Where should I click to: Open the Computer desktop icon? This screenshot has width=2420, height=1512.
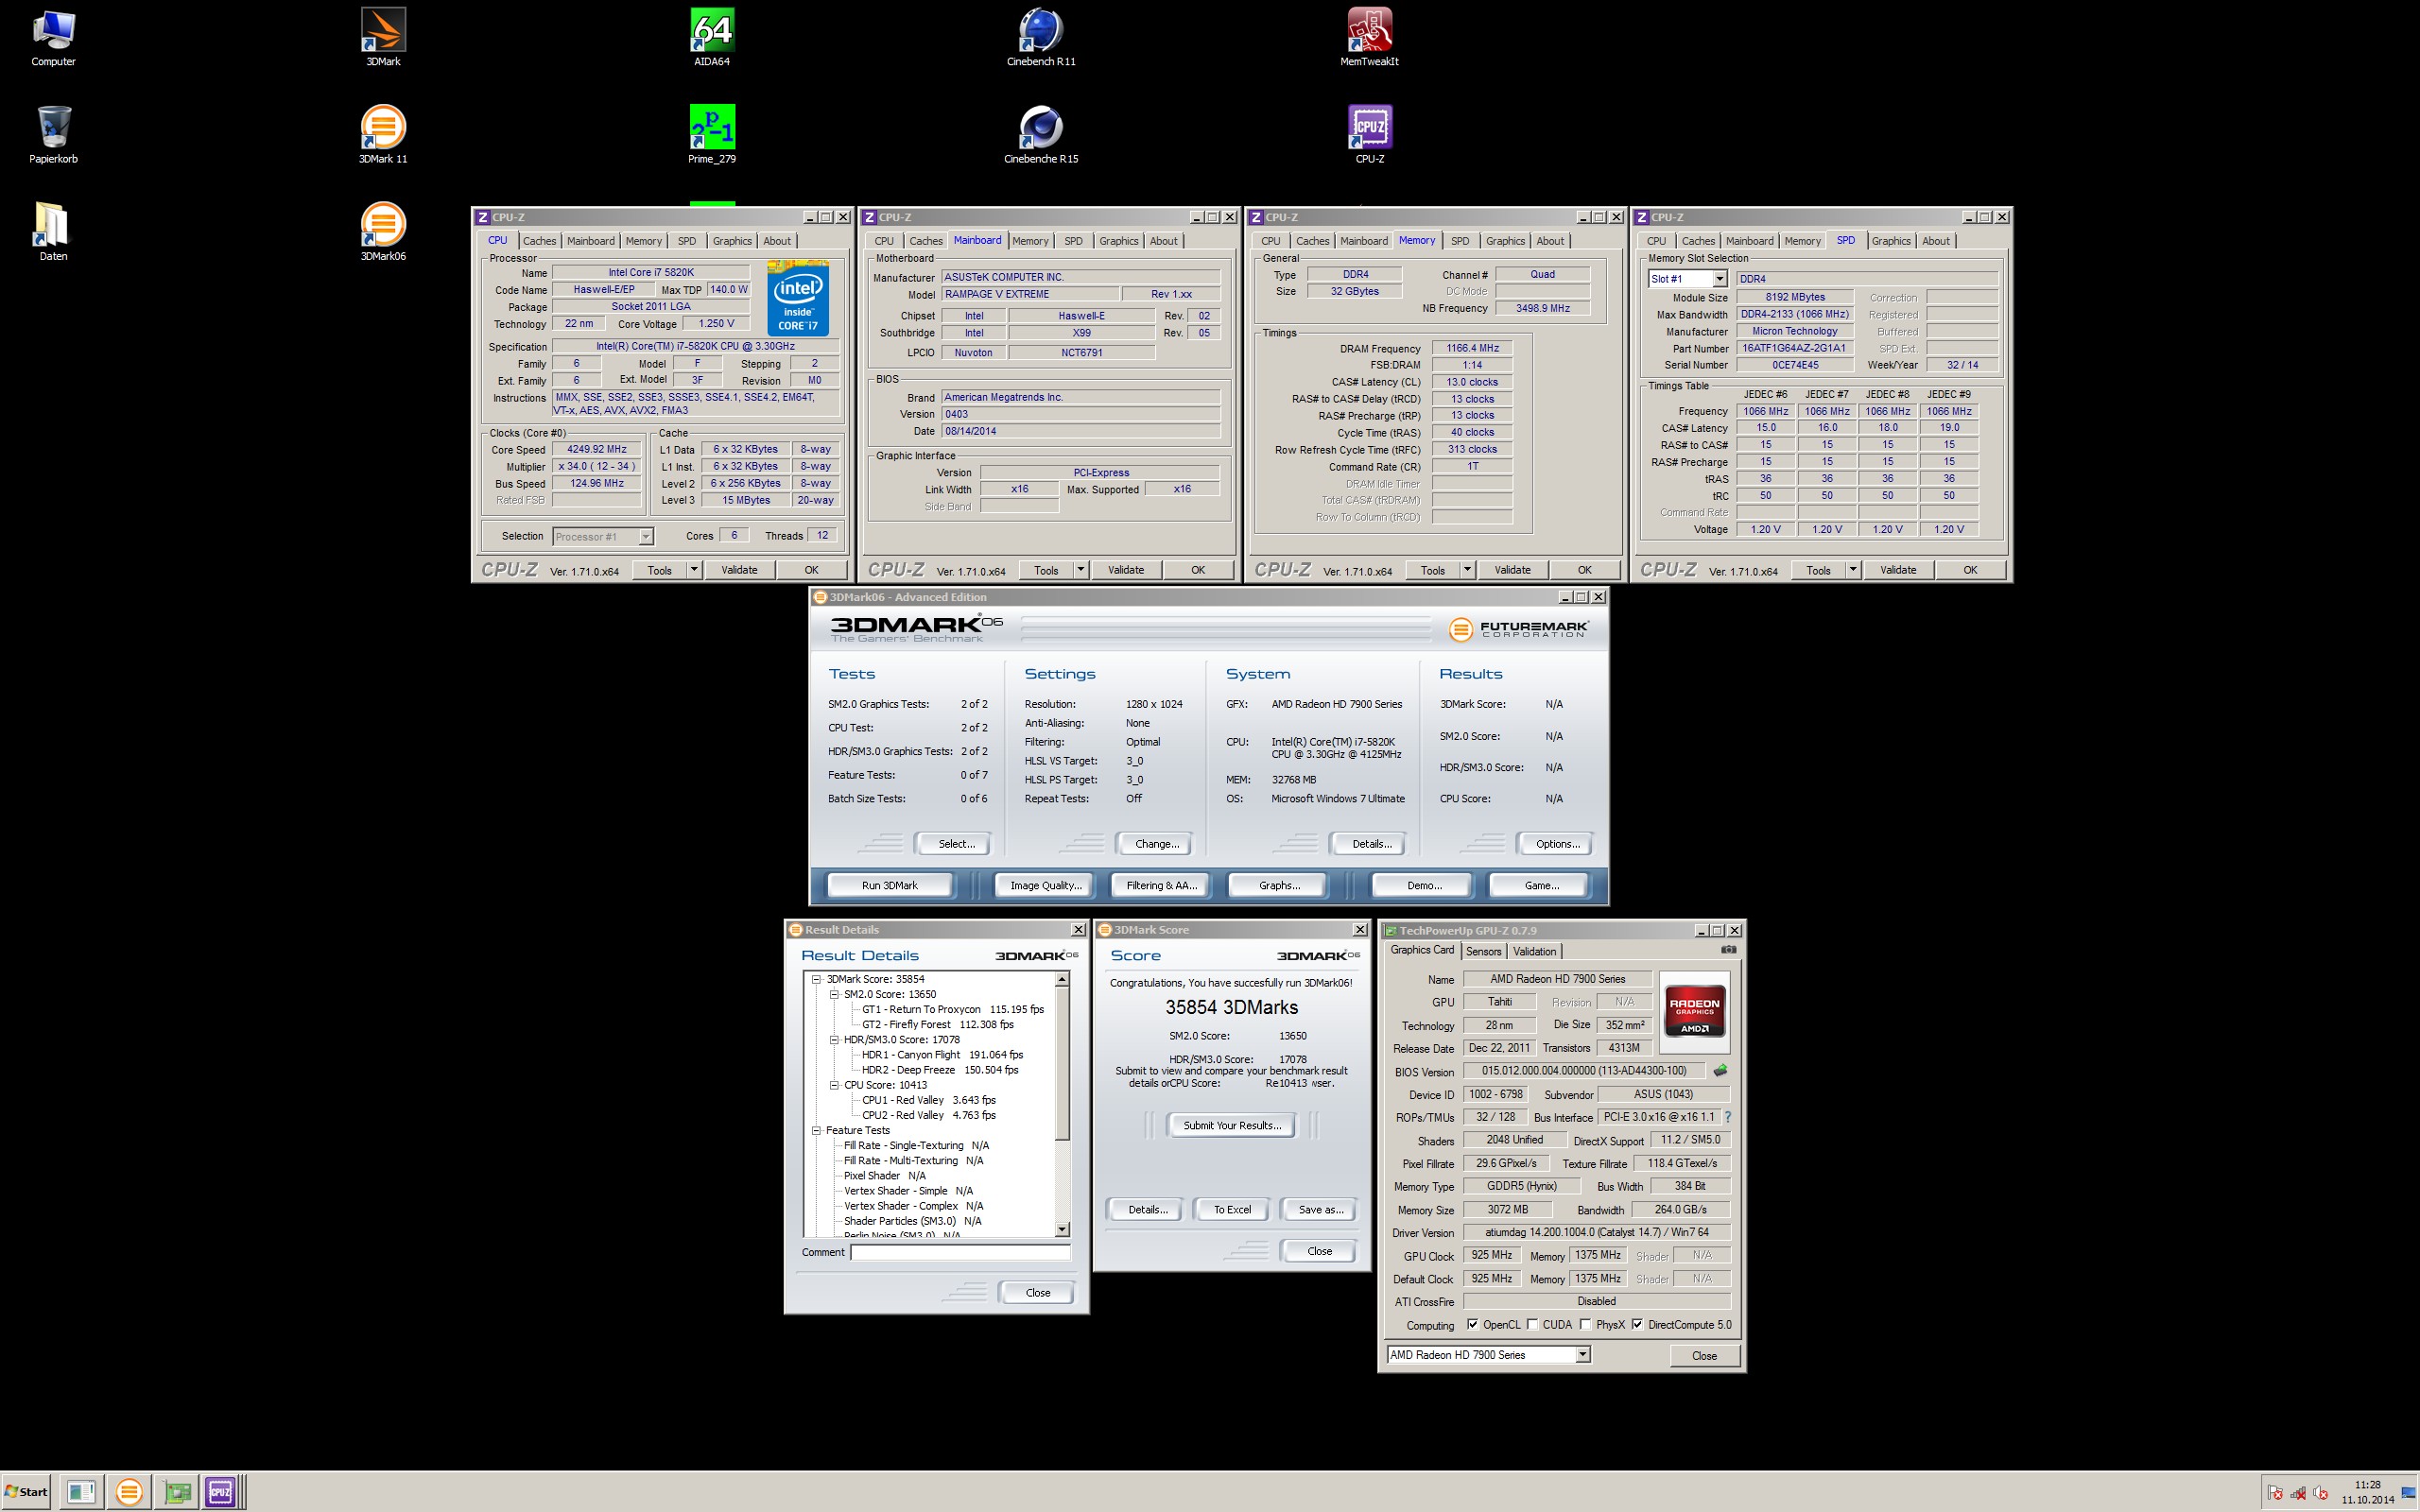coord(53,37)
